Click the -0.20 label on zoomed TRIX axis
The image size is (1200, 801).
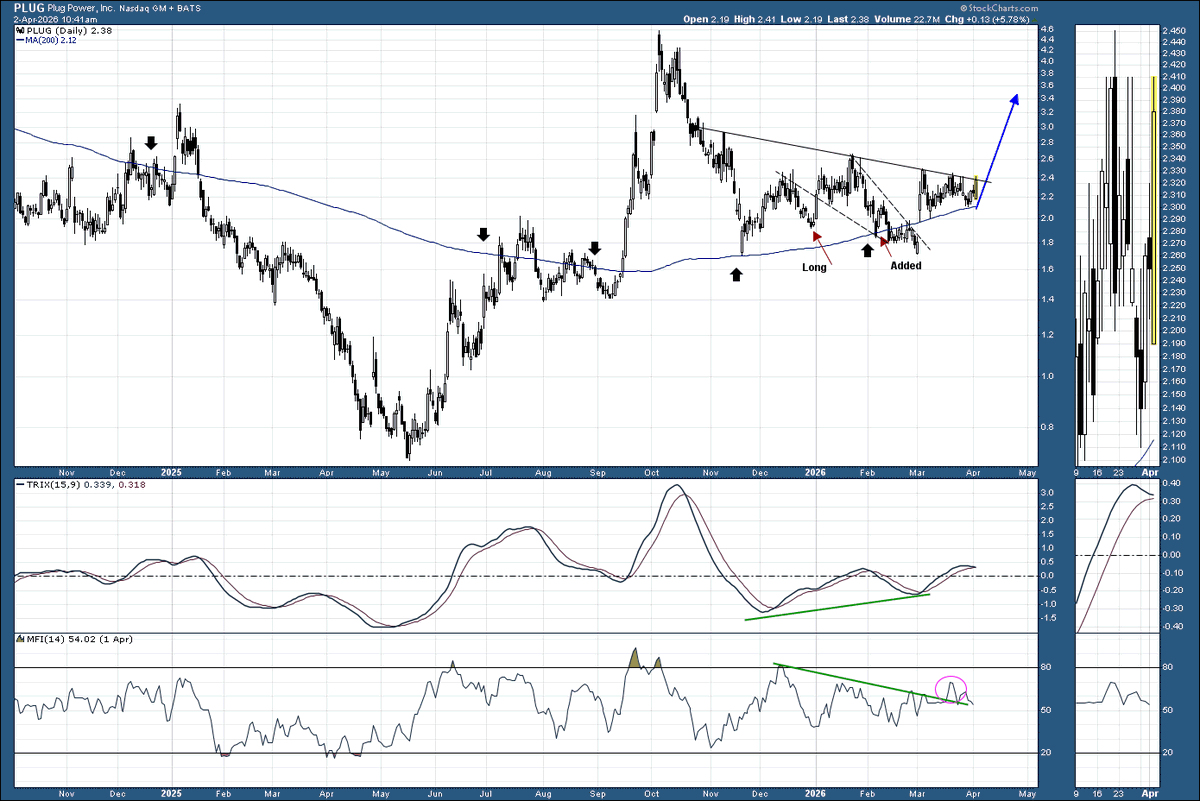click(1174, 590)
